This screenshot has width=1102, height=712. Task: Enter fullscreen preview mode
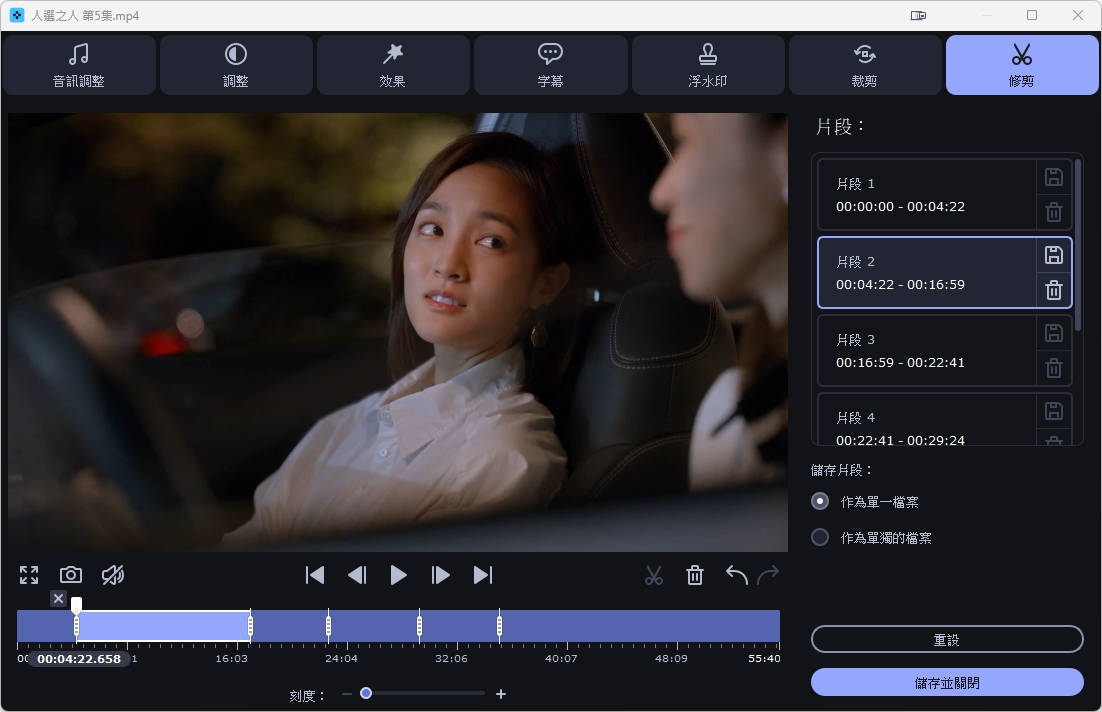(29, 575)
